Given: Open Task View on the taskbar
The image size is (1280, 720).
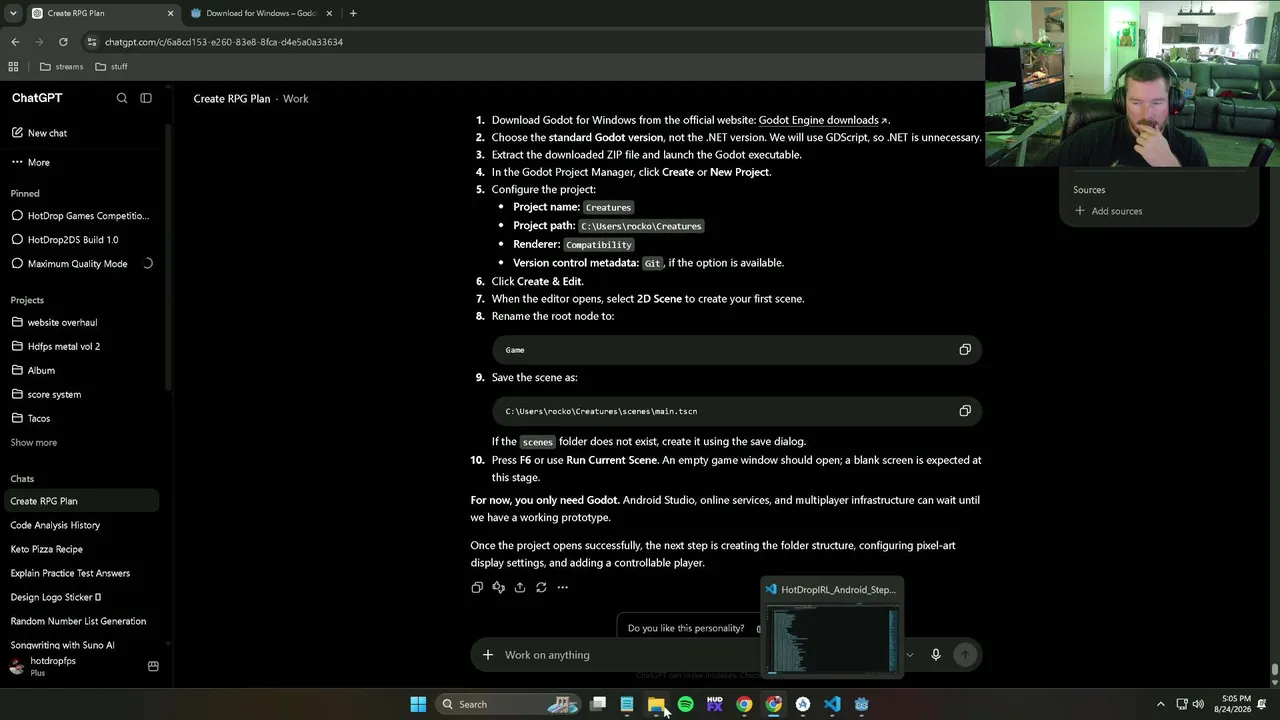Looking at the screenshot, I should coord(598,704).
